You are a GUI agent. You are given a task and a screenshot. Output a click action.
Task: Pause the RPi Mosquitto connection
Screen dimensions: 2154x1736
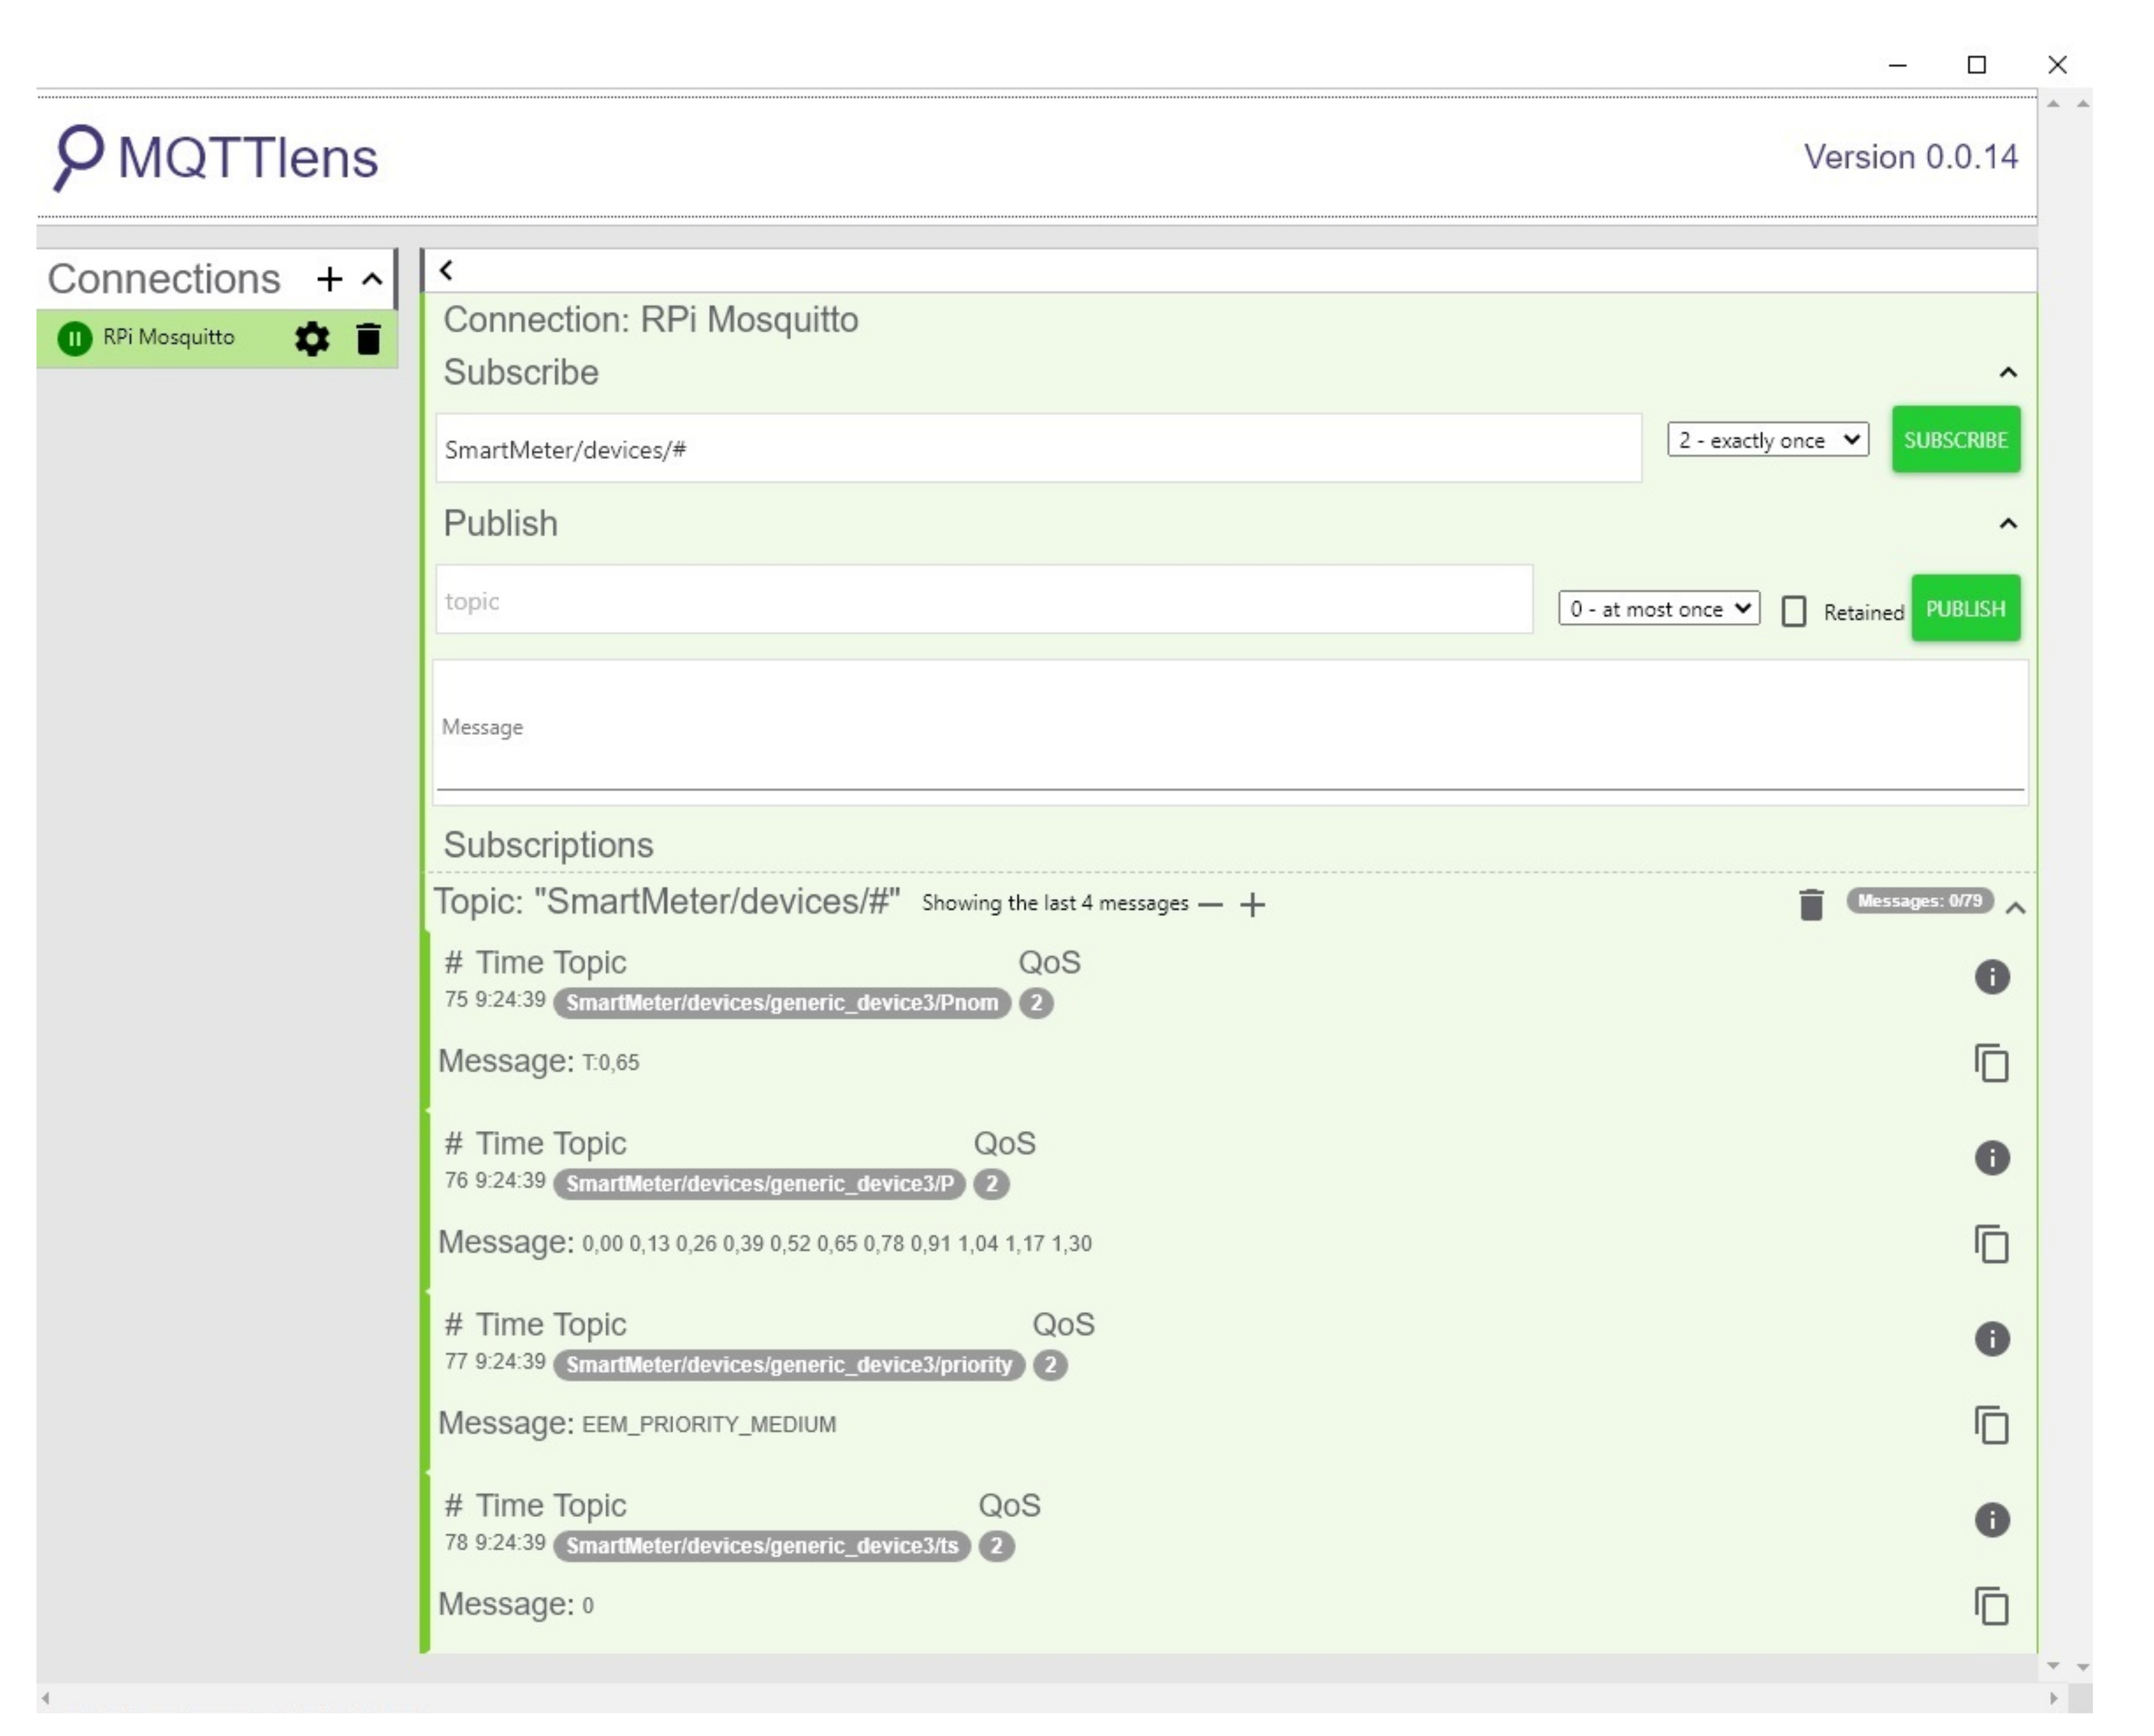click(x=74, y=339)
